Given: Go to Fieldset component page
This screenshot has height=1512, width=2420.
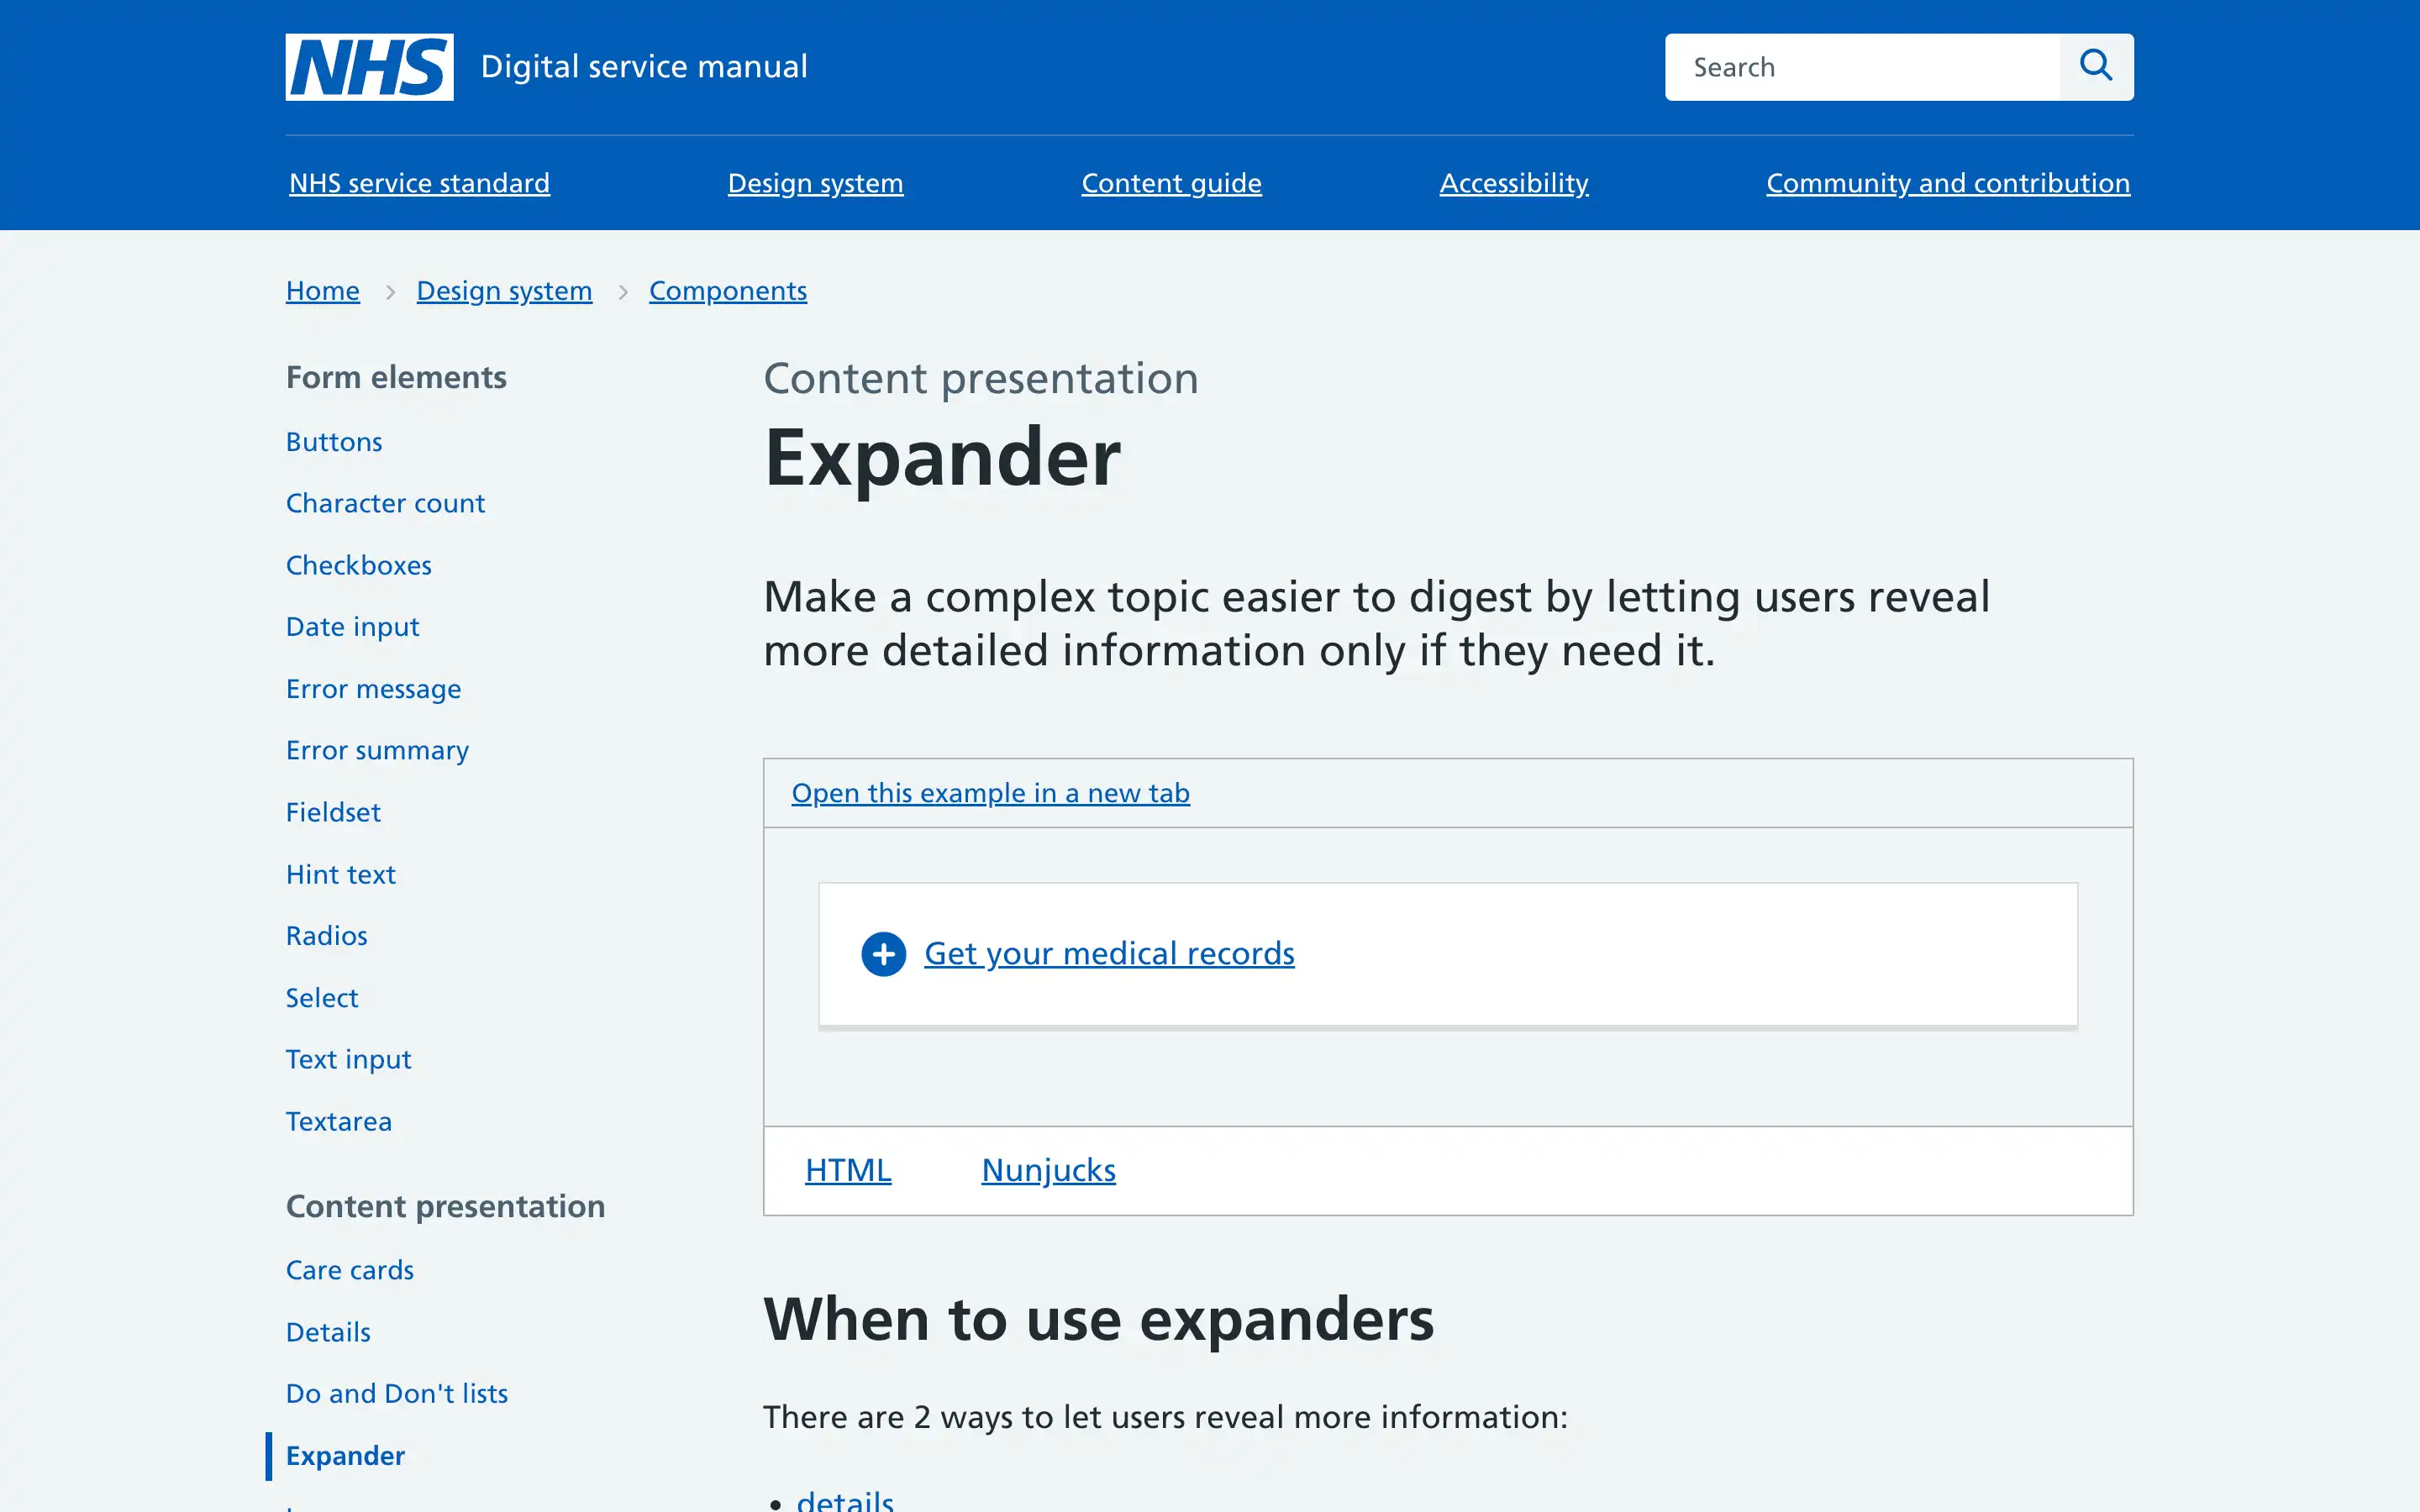Looking at the screenshot, I should pos(333,812).
